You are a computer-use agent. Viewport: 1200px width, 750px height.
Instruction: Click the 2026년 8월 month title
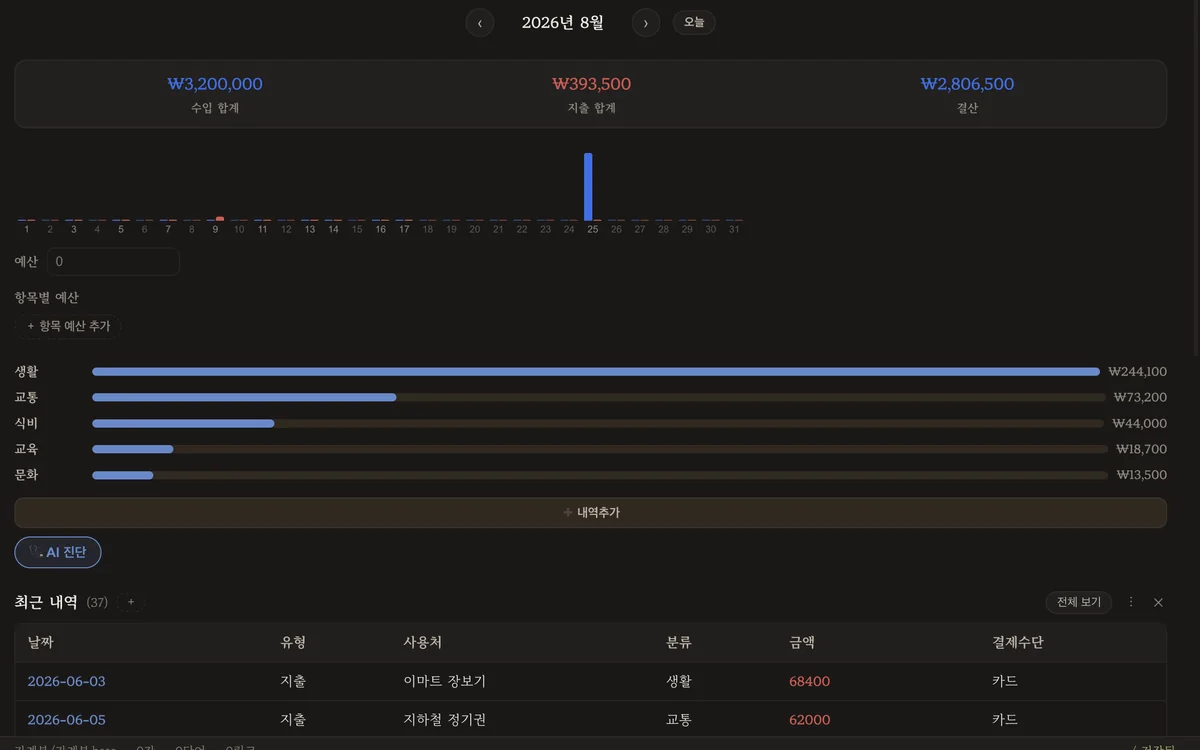(x=563, y=22)
